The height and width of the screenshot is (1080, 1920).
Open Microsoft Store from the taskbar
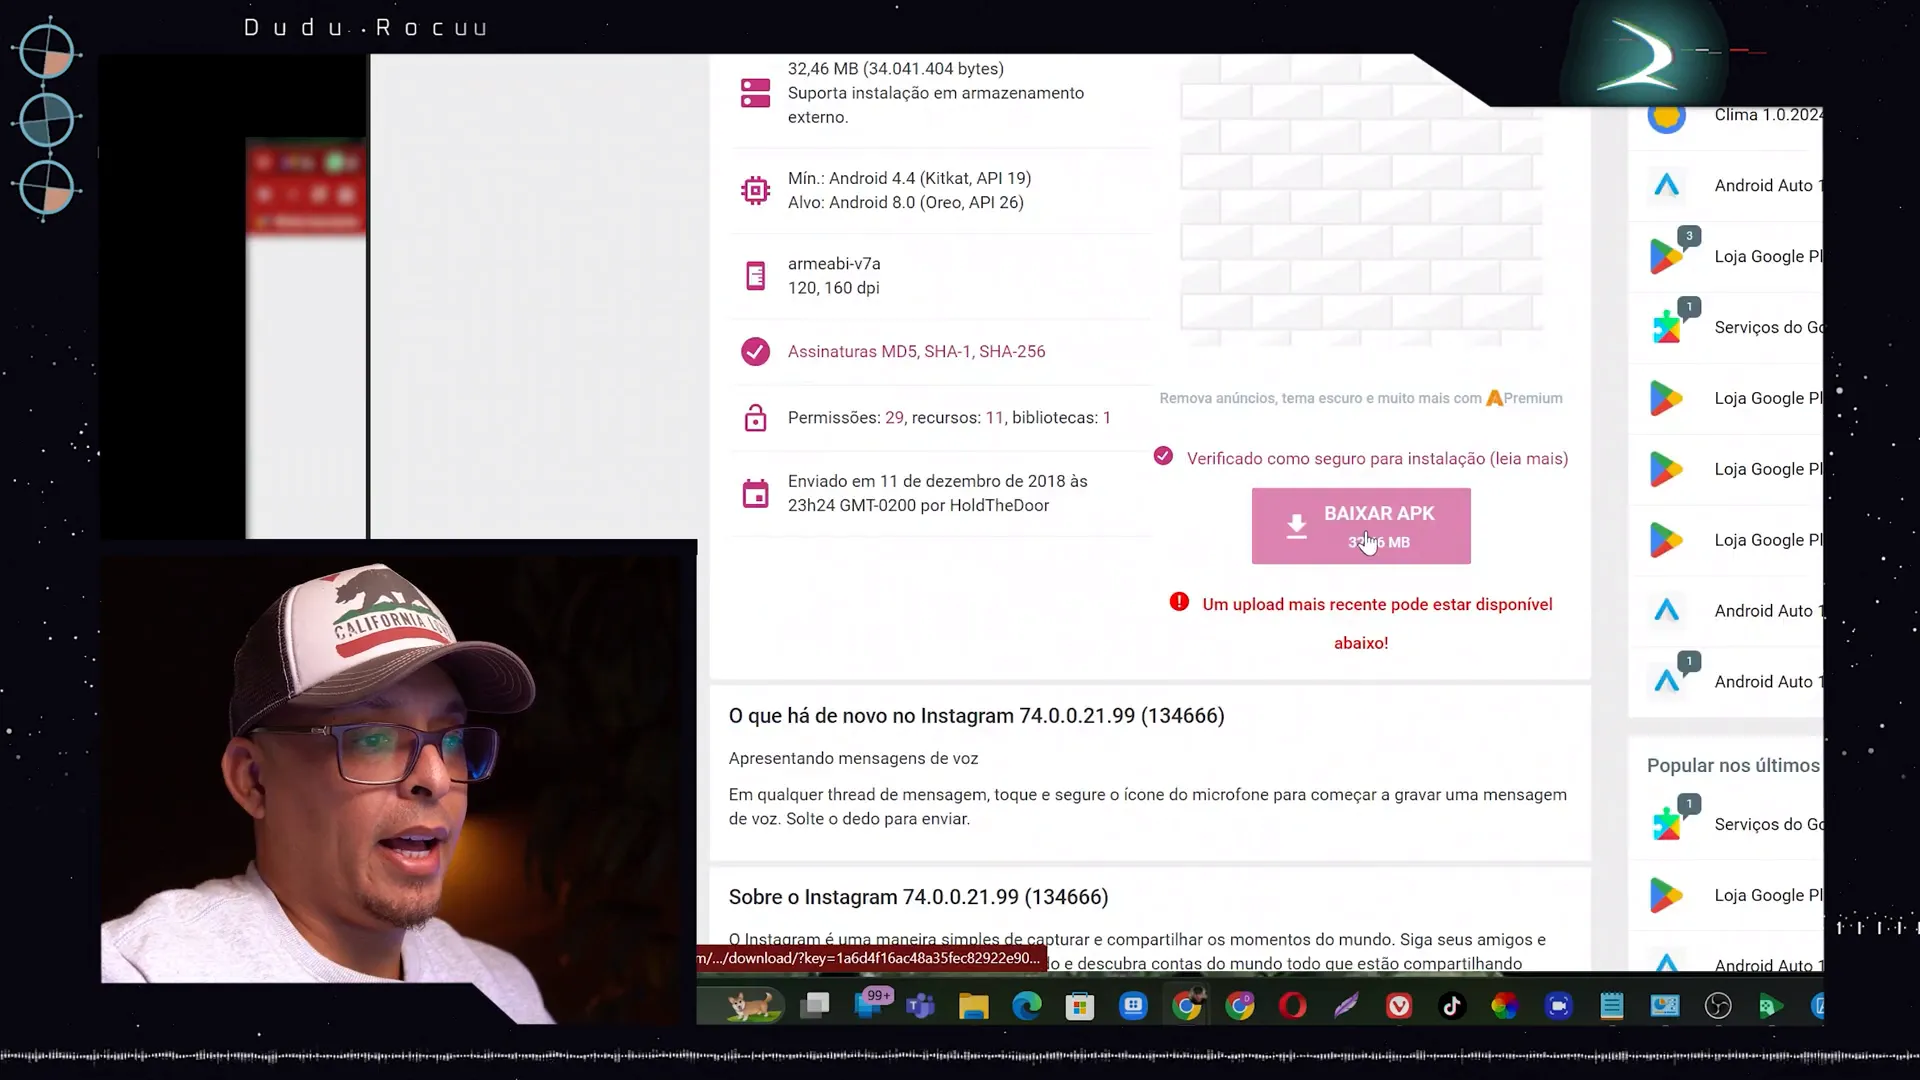[x=1080, y=1006]
